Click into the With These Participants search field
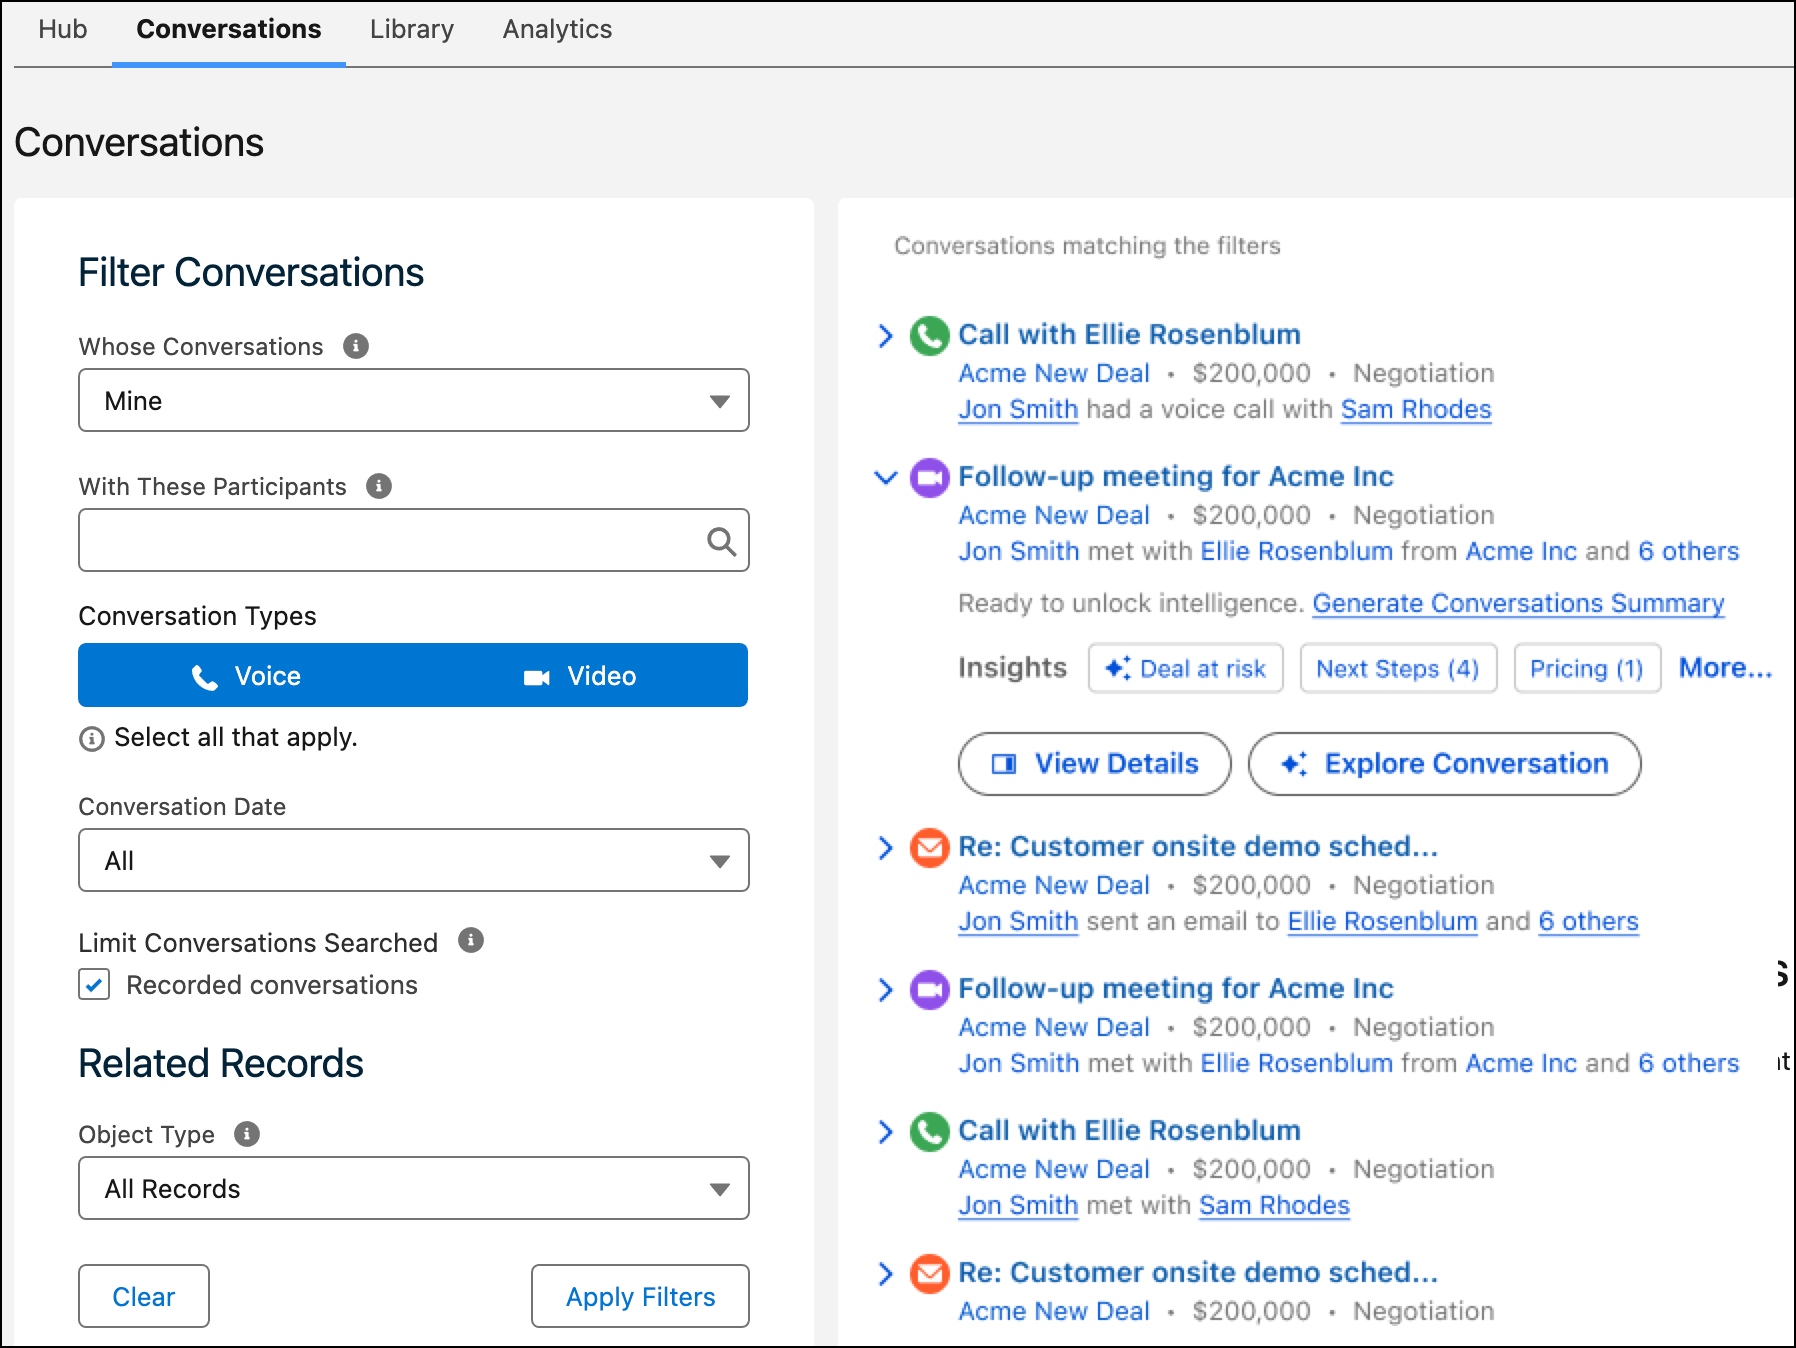 tap(390, 540)
